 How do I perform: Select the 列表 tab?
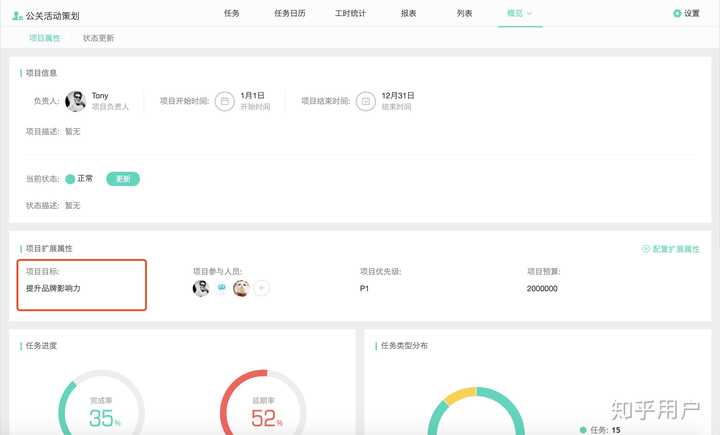click(464, 13)
